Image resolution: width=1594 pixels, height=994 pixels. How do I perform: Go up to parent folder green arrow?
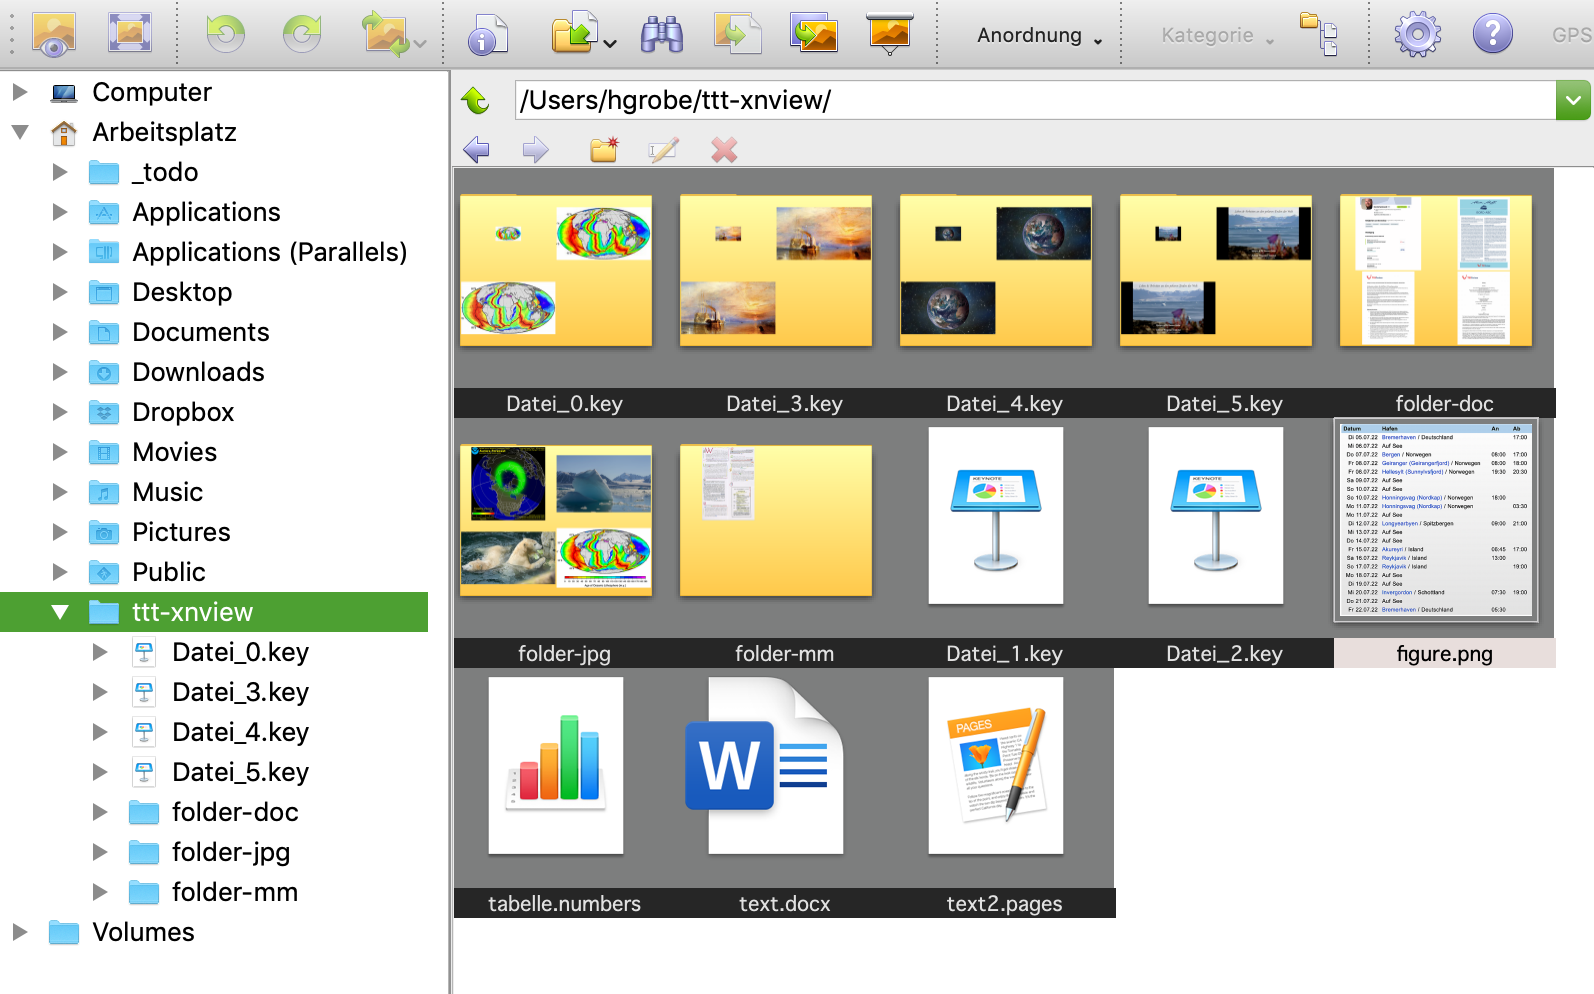[475, 100]
